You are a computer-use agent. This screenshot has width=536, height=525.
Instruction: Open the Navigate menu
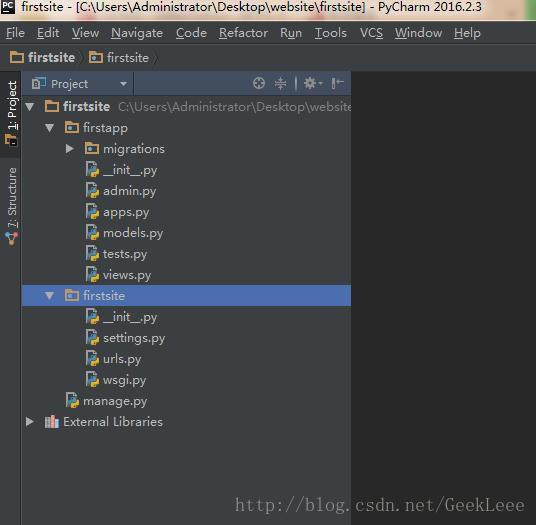tap(137, 33)
